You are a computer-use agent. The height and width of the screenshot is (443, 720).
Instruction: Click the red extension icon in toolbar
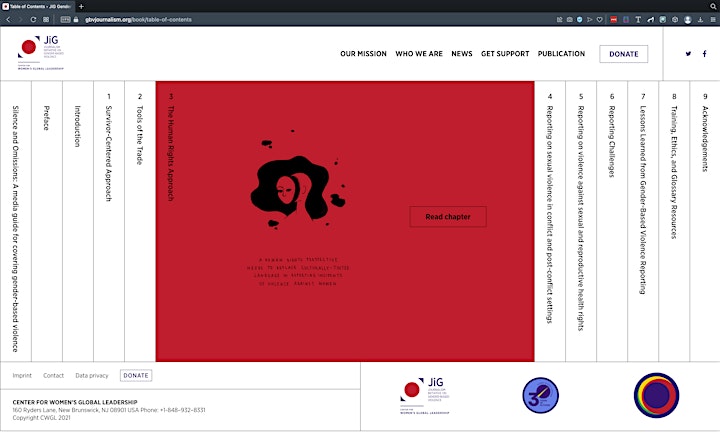click(x=613, y=20)
